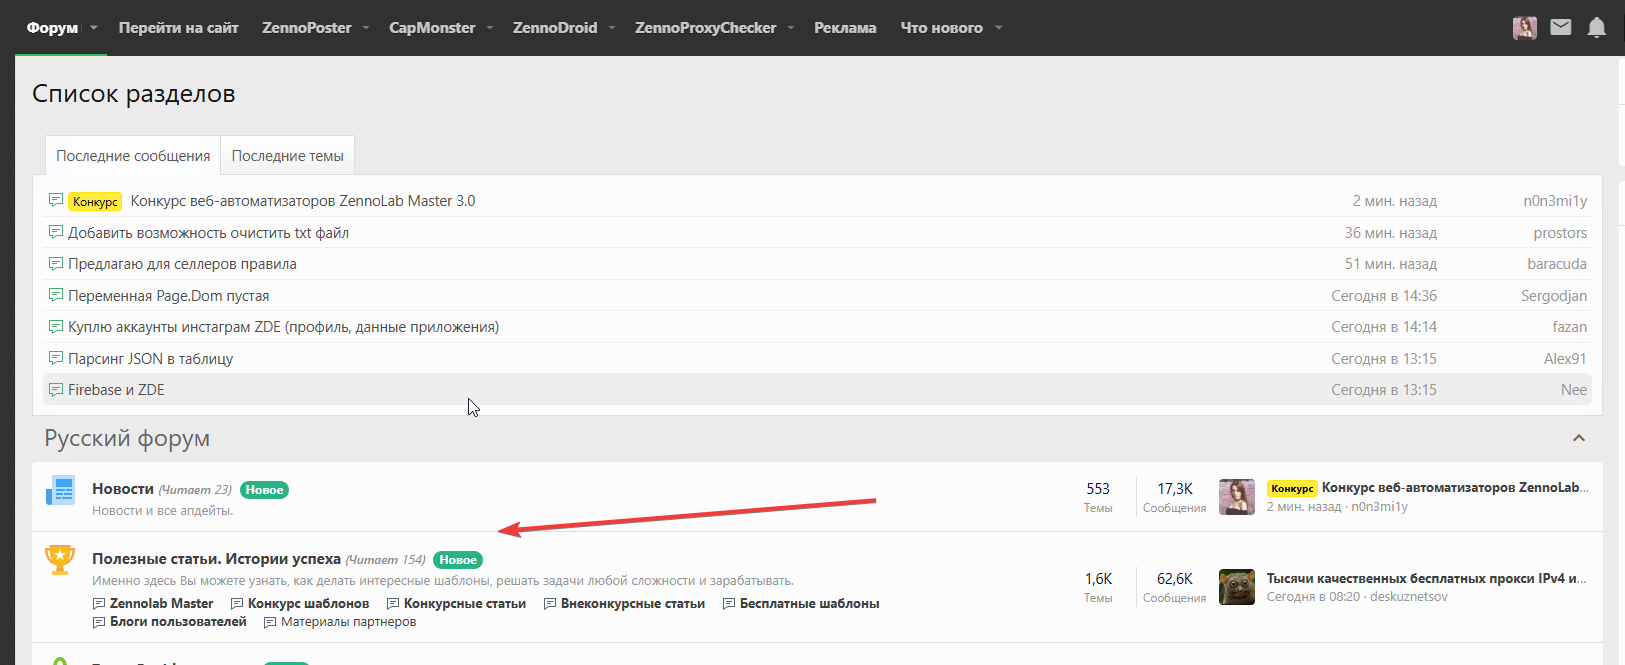Viewport: 1625px width, 665px height.
Task: Open Форум dropdown arrow in navigation
Action: (94, 28)
